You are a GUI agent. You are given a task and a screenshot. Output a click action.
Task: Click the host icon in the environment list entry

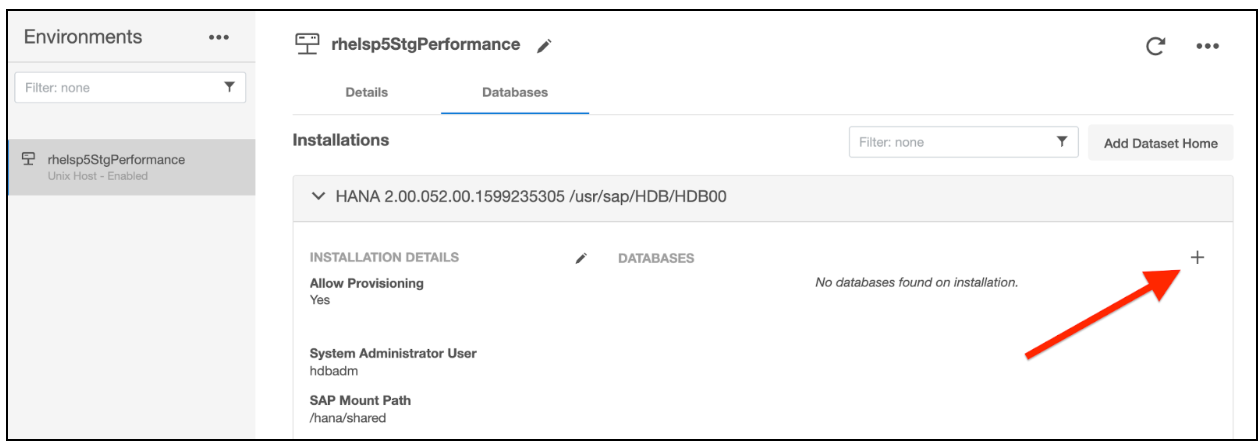tap(29, 160)
